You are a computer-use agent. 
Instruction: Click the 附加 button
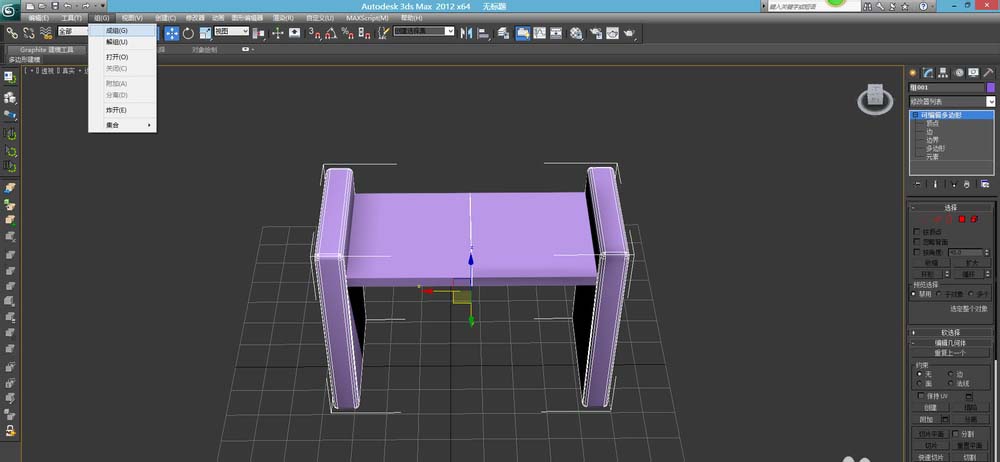[926, 419]
